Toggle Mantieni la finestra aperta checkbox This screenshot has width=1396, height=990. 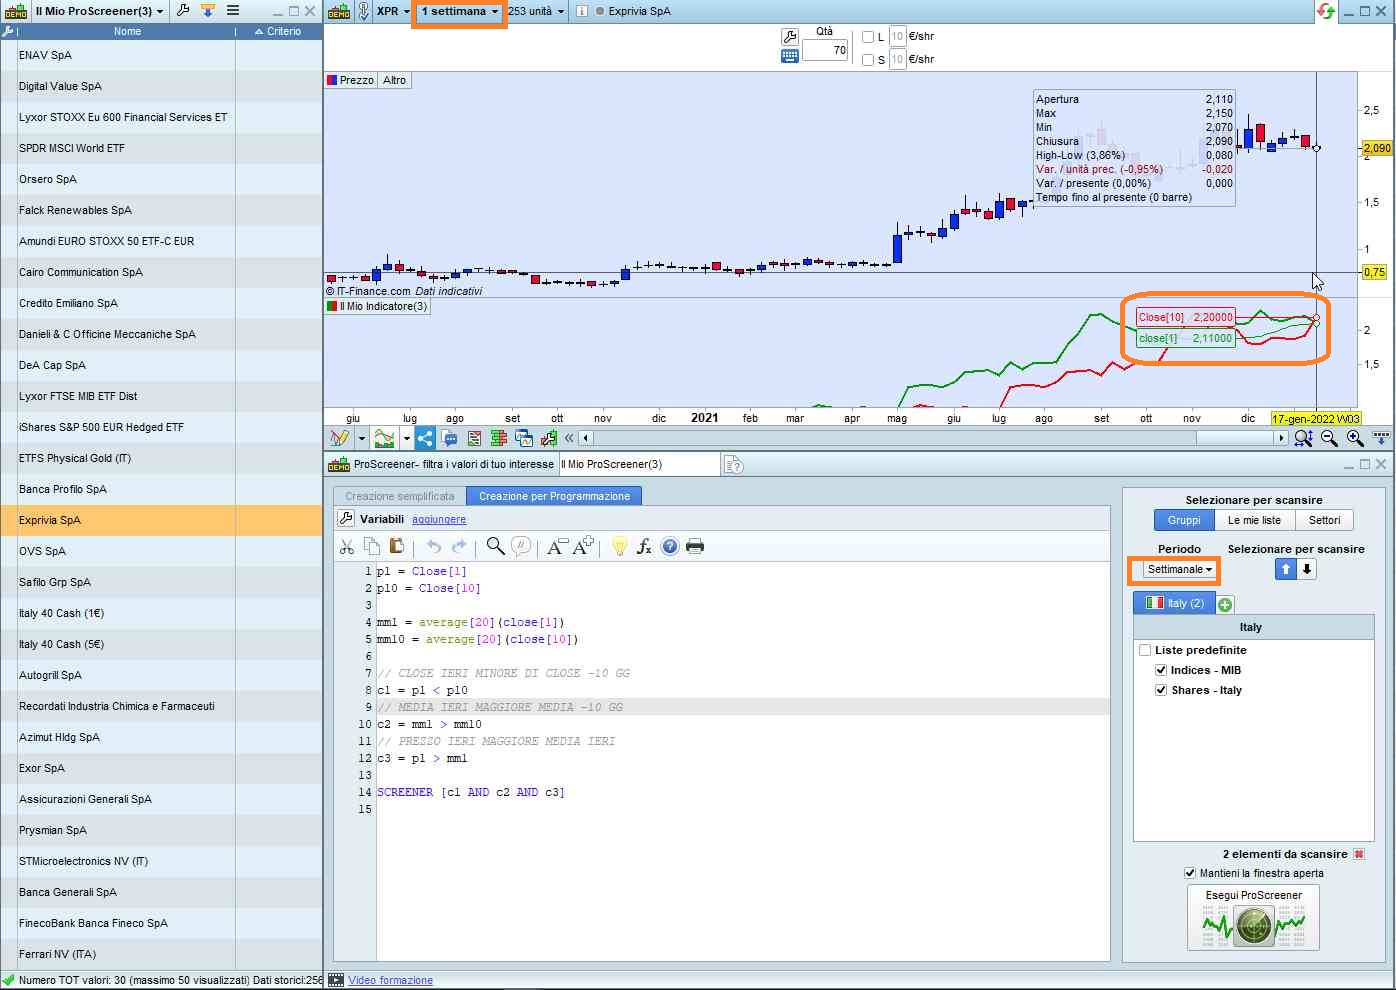click(1190, 873)
